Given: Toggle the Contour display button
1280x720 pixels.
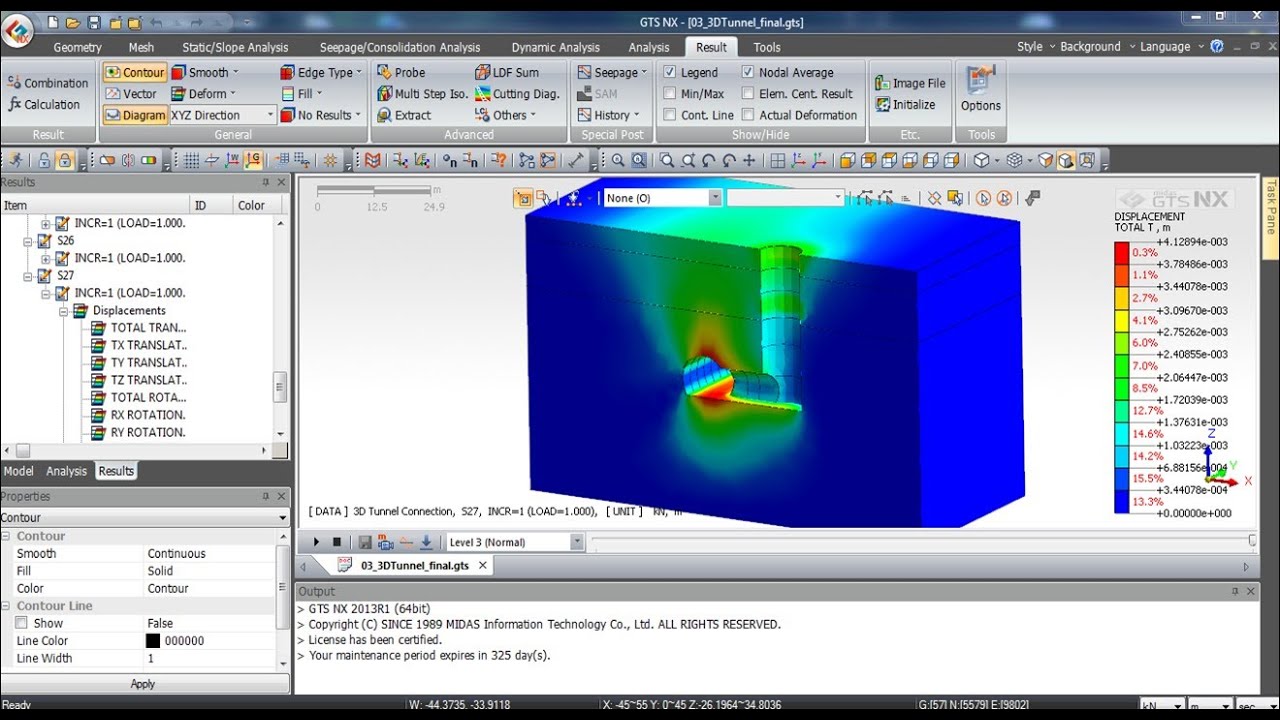Looking at the screenshot, I should coord(134,72).
